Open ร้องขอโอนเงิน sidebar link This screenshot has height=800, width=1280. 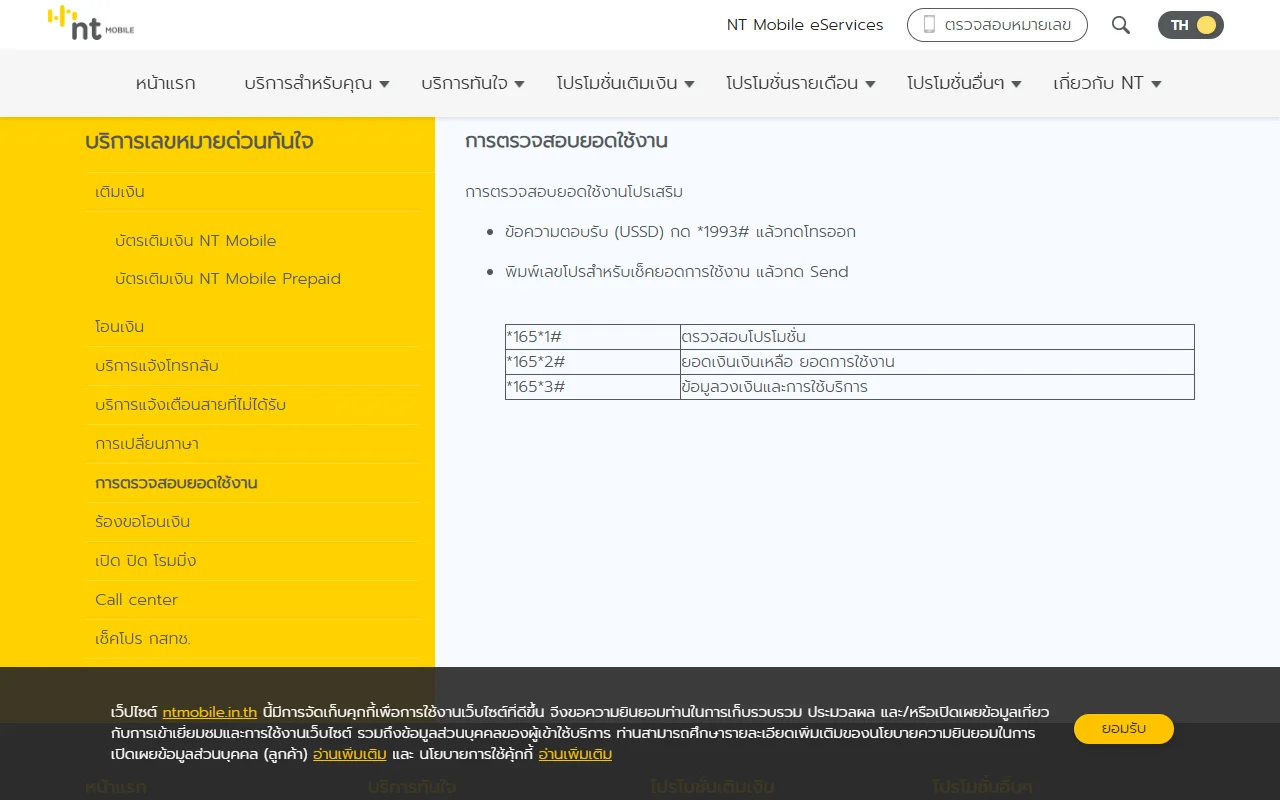143,522
